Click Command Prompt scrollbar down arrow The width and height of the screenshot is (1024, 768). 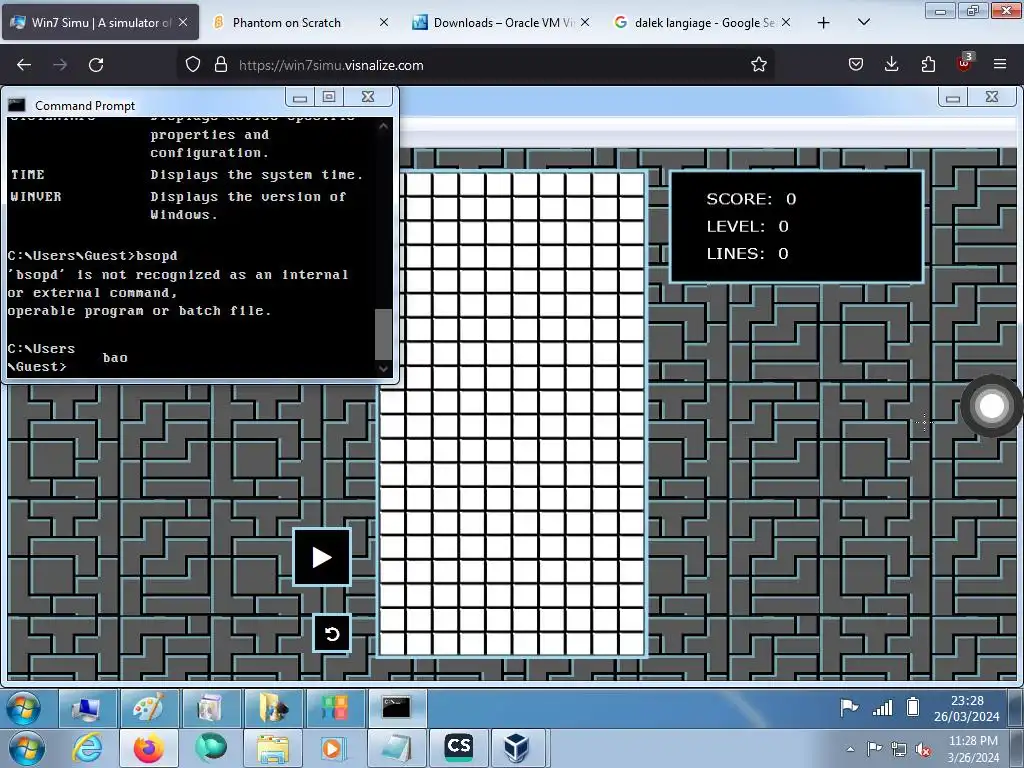click(x=383, y=369)
